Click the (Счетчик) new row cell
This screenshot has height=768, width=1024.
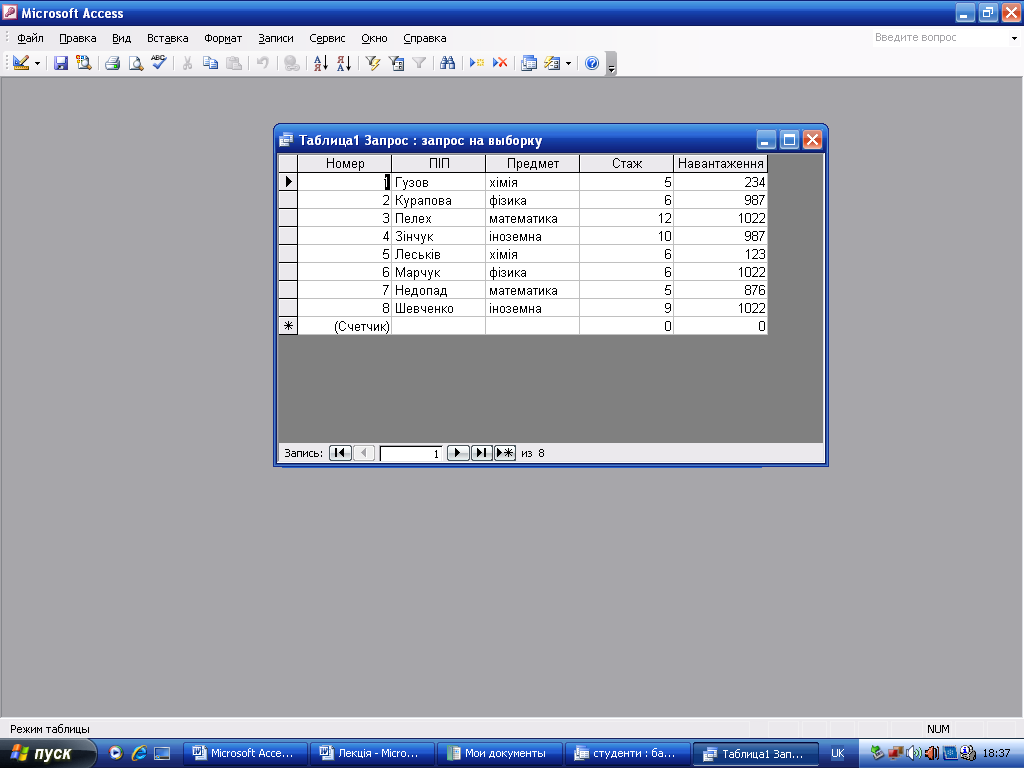pos(345,326)
